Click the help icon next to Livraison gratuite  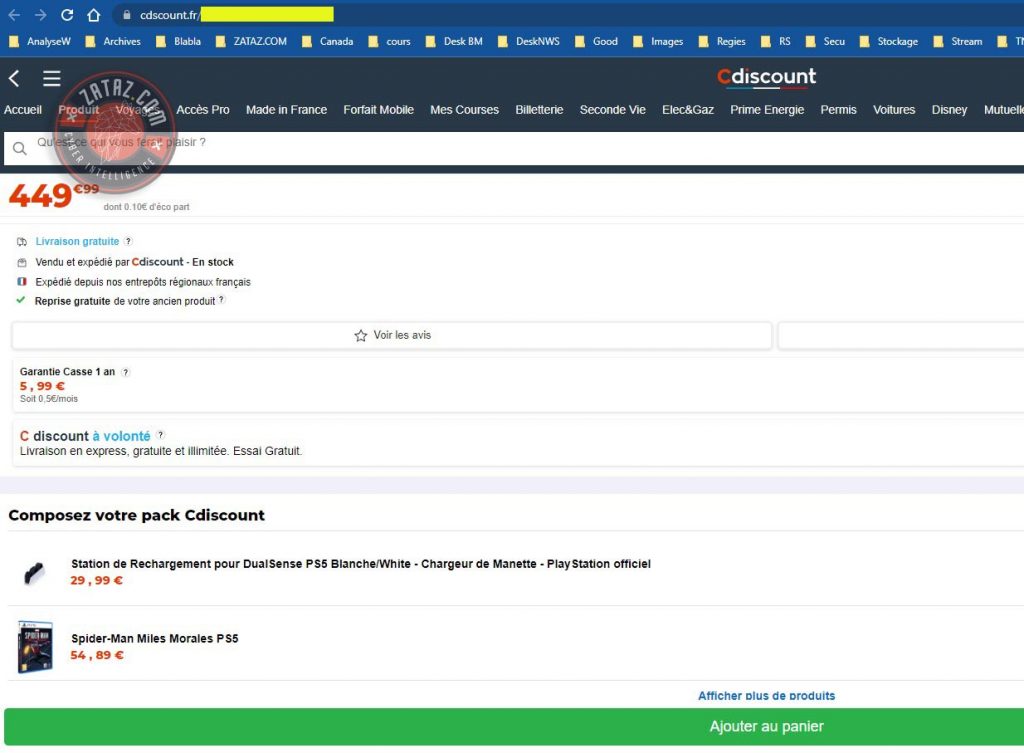click(x=128, y=241)
